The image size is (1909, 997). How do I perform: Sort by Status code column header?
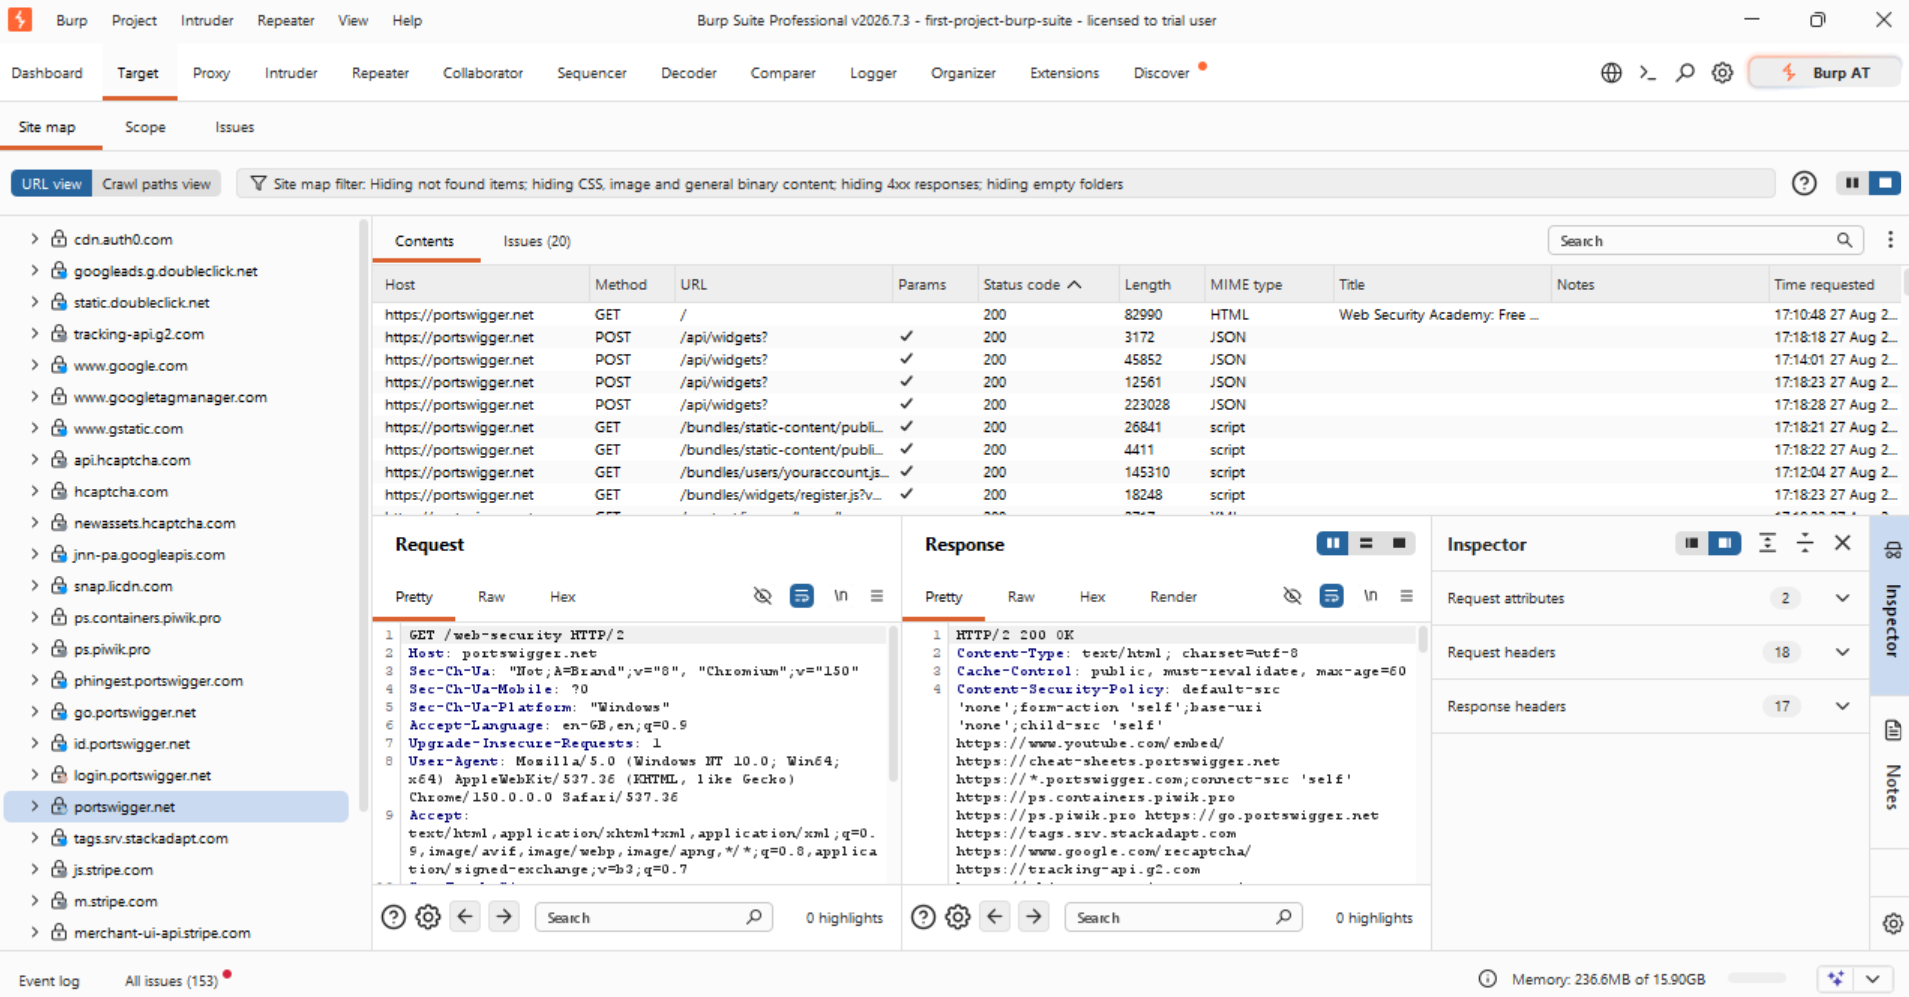click(x=1032, y=285)
